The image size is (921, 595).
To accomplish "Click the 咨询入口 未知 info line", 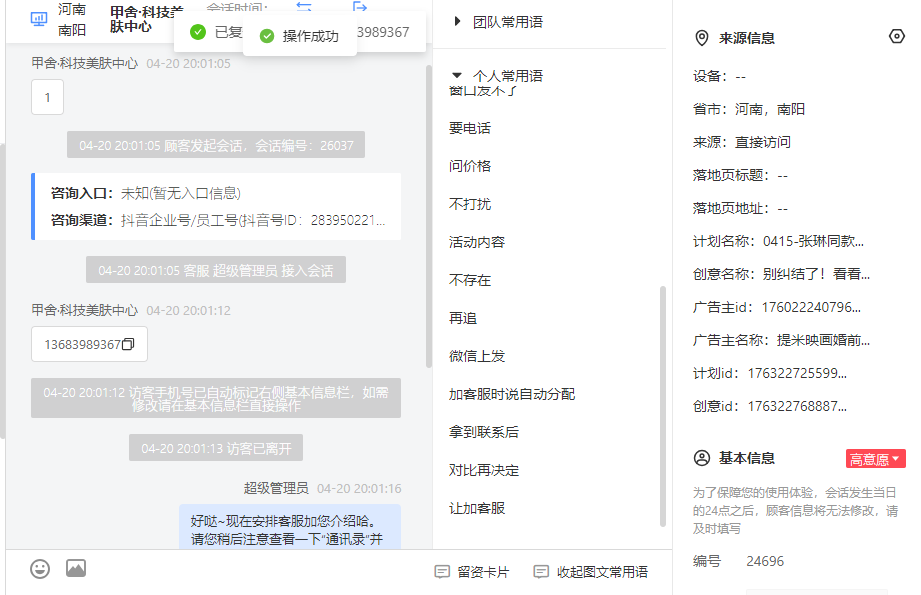I will pos(146,193).
